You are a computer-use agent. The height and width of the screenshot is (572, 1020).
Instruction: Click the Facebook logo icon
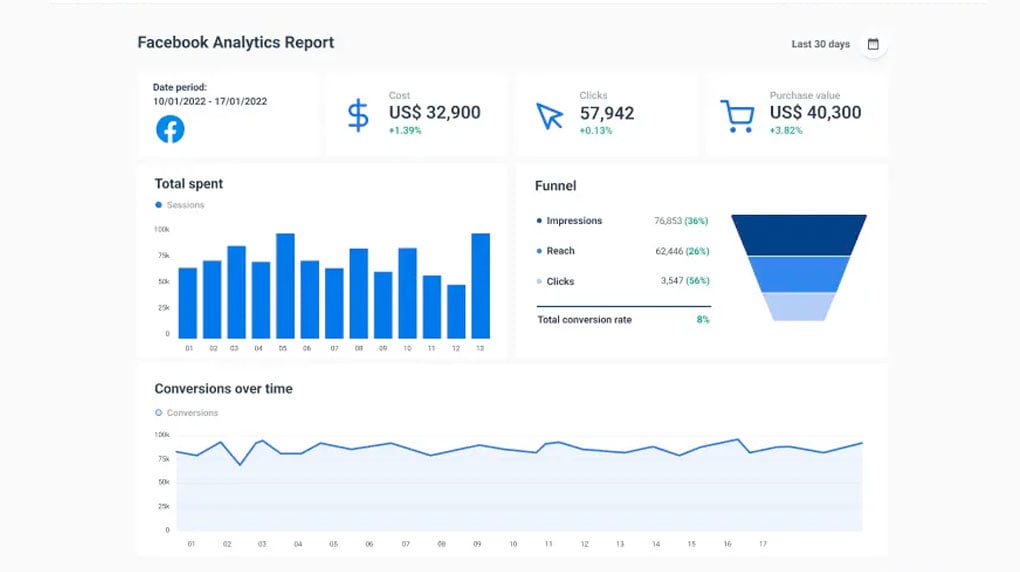170,129
